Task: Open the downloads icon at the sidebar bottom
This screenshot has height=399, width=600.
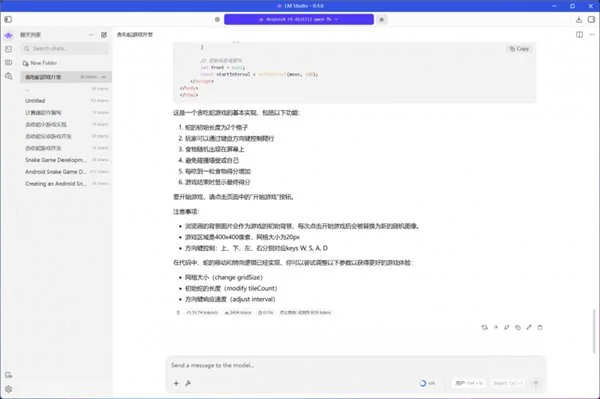Action: [8, 375]
